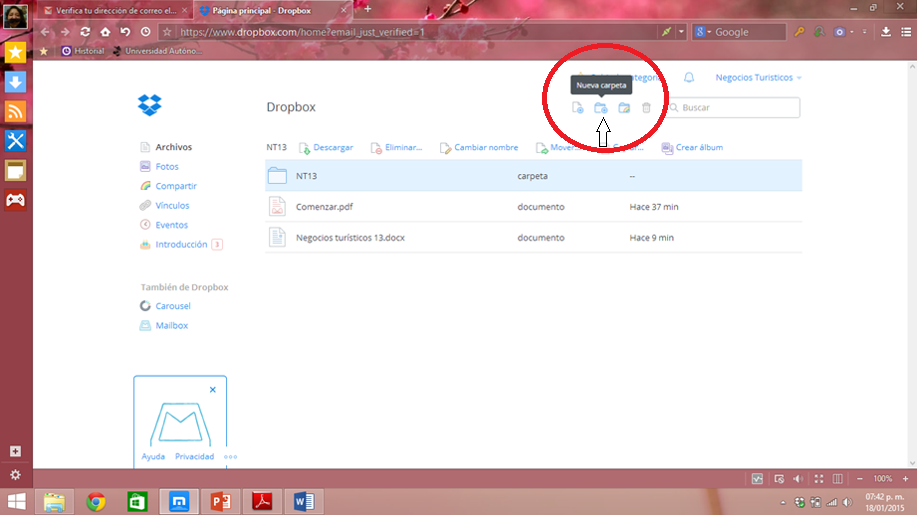Toggle split view in the status bar
This screenshot has height=515, width=917.
tap(837, 479)
